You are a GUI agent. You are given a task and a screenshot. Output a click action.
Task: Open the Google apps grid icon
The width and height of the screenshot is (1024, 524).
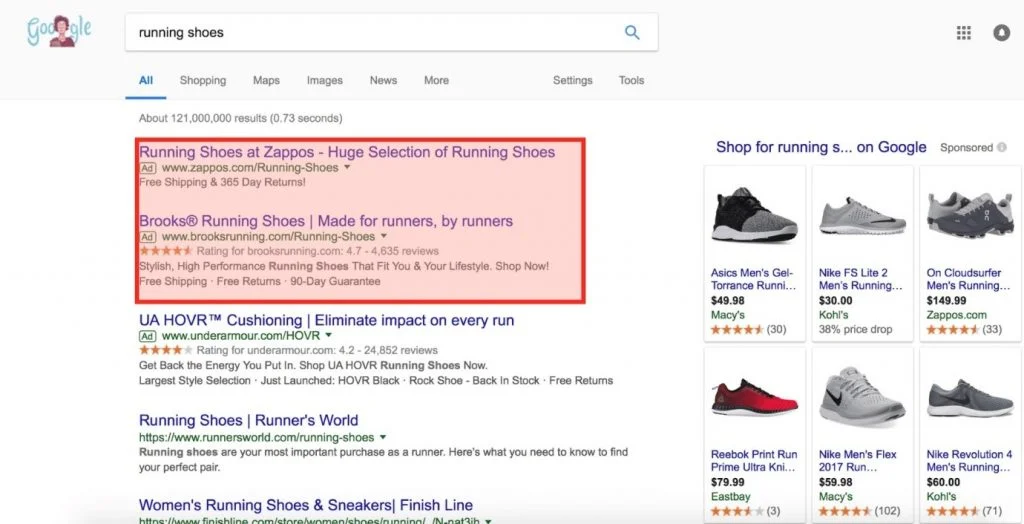pyautogui.click(x=963, y=33)
